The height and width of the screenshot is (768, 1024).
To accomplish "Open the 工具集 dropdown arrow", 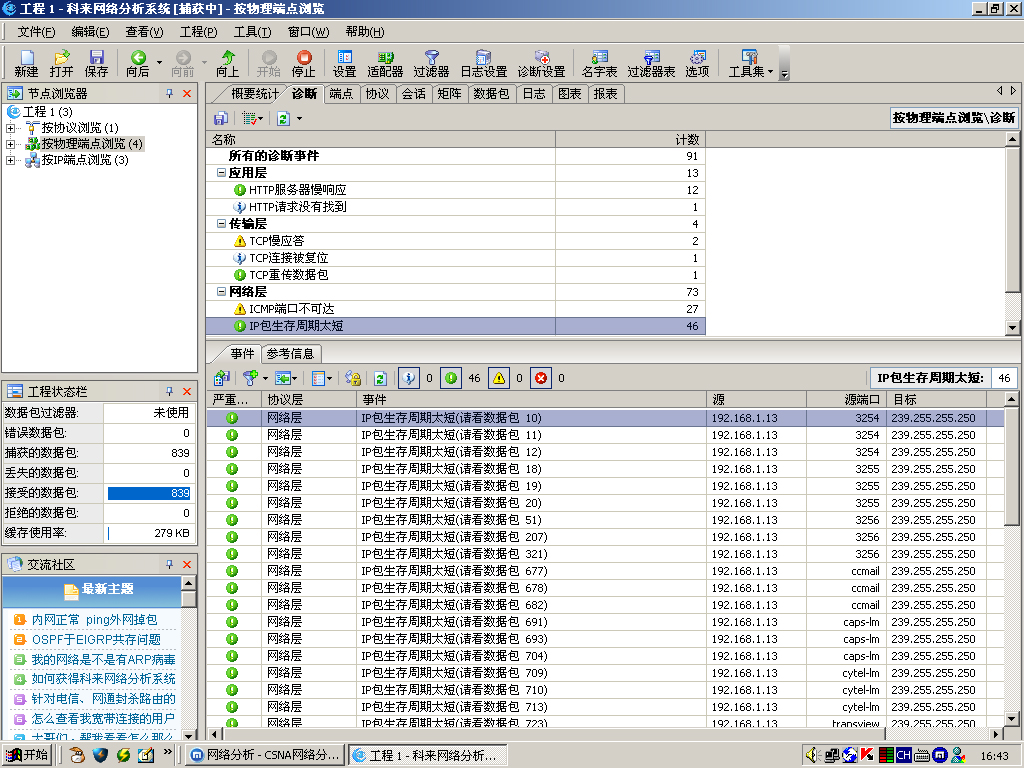I will click(x=770, y=70).
